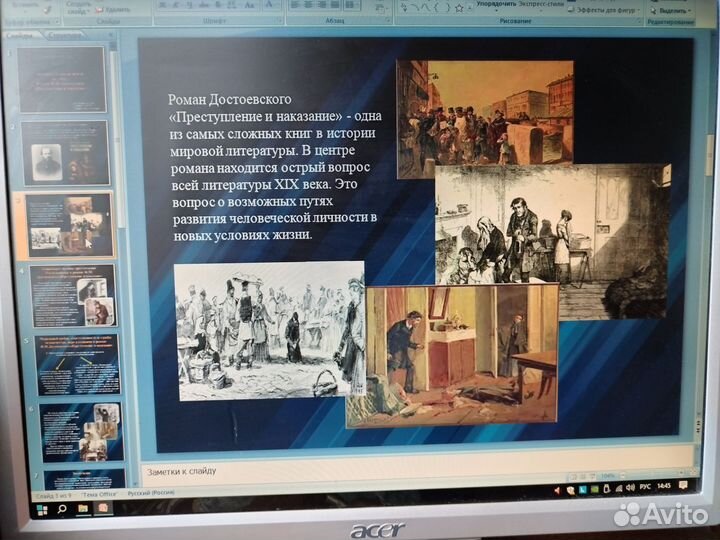Click the star shape in the shapes gallery
This screenshot has width=720, height=540.
[459, 7]
